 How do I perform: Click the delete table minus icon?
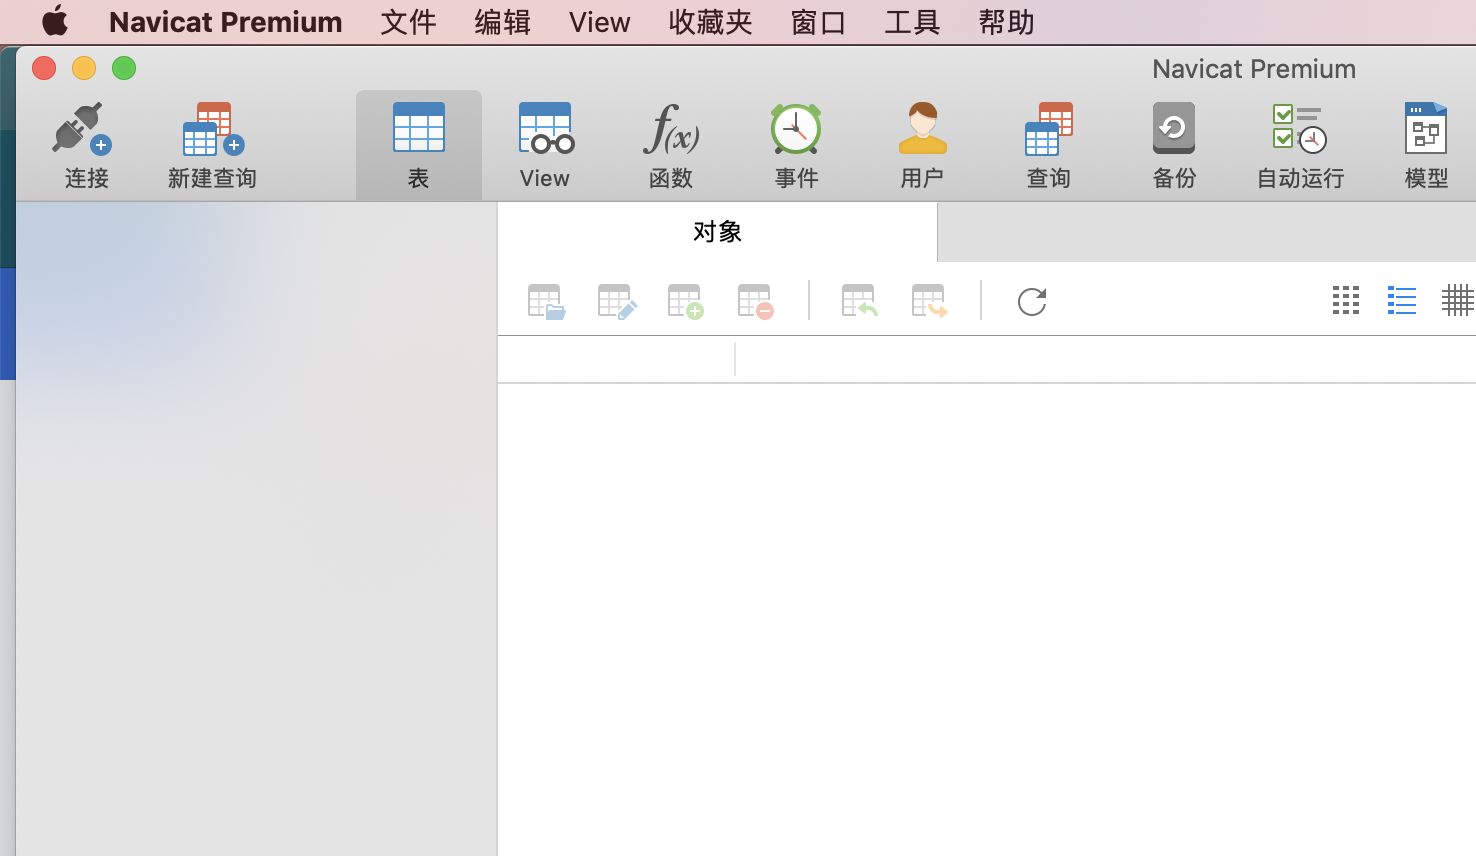pos(756,301)
